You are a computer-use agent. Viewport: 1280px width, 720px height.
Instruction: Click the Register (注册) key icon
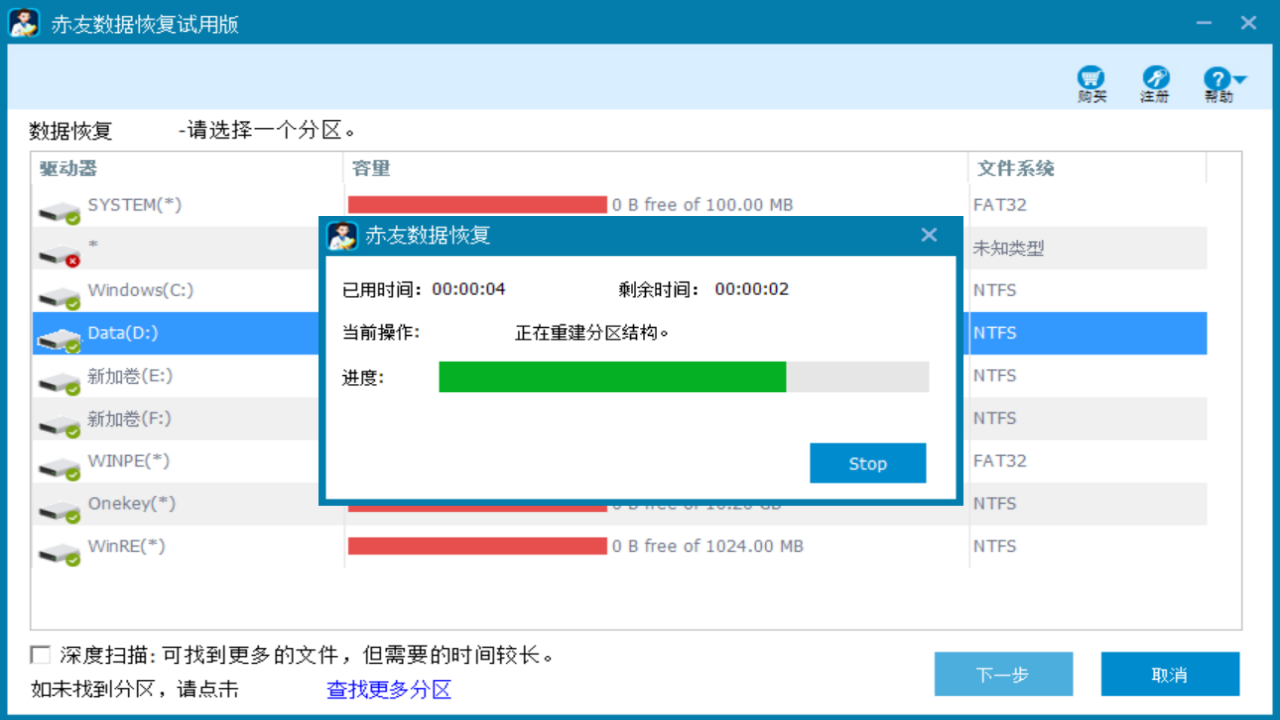click(1155, 78)
